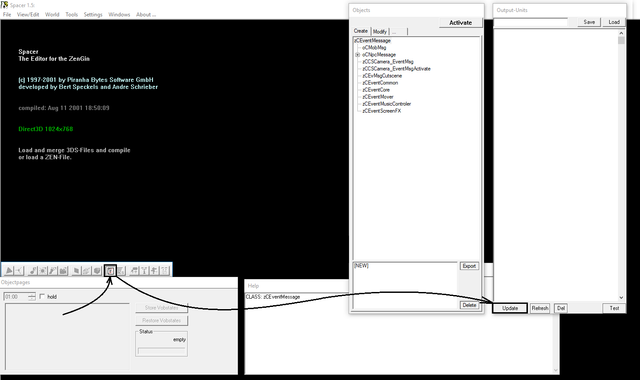This screenshot has height=380, width=640.
Task: Click the flat slanted plane toolbar icon
Action: coord(87,270)
